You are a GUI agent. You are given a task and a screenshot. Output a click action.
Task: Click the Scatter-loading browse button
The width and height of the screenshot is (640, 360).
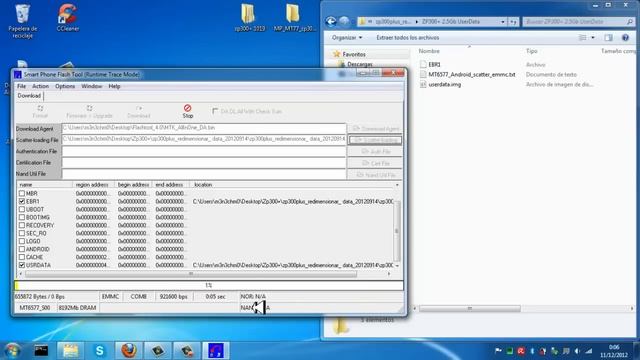click(375, 140)
